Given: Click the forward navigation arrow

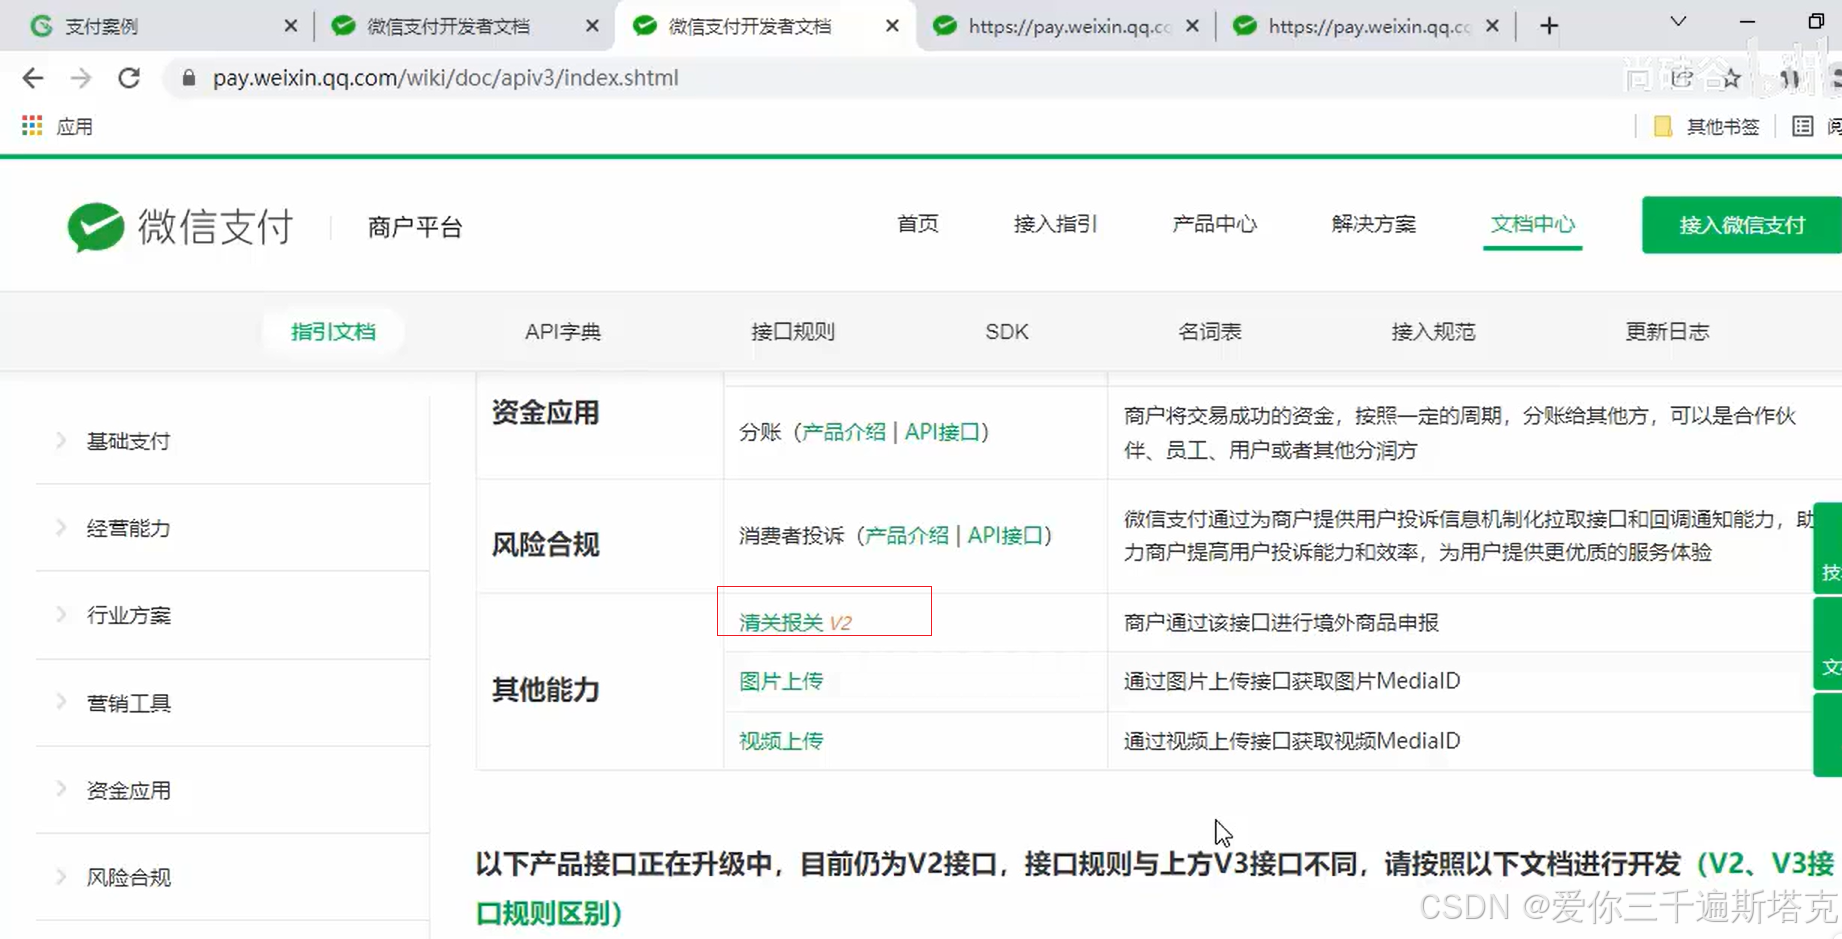Looking at the screenshot, I should pos(80,78).
